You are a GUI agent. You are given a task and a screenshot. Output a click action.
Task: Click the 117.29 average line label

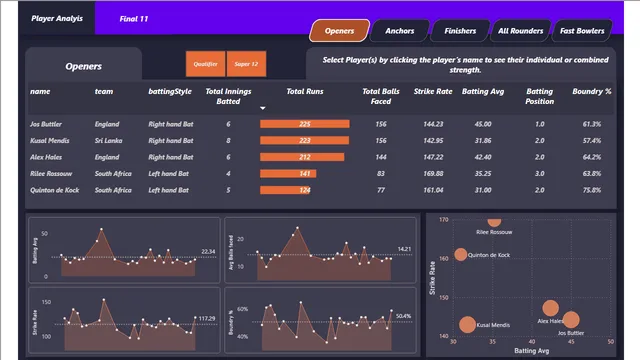click(207, 318)
